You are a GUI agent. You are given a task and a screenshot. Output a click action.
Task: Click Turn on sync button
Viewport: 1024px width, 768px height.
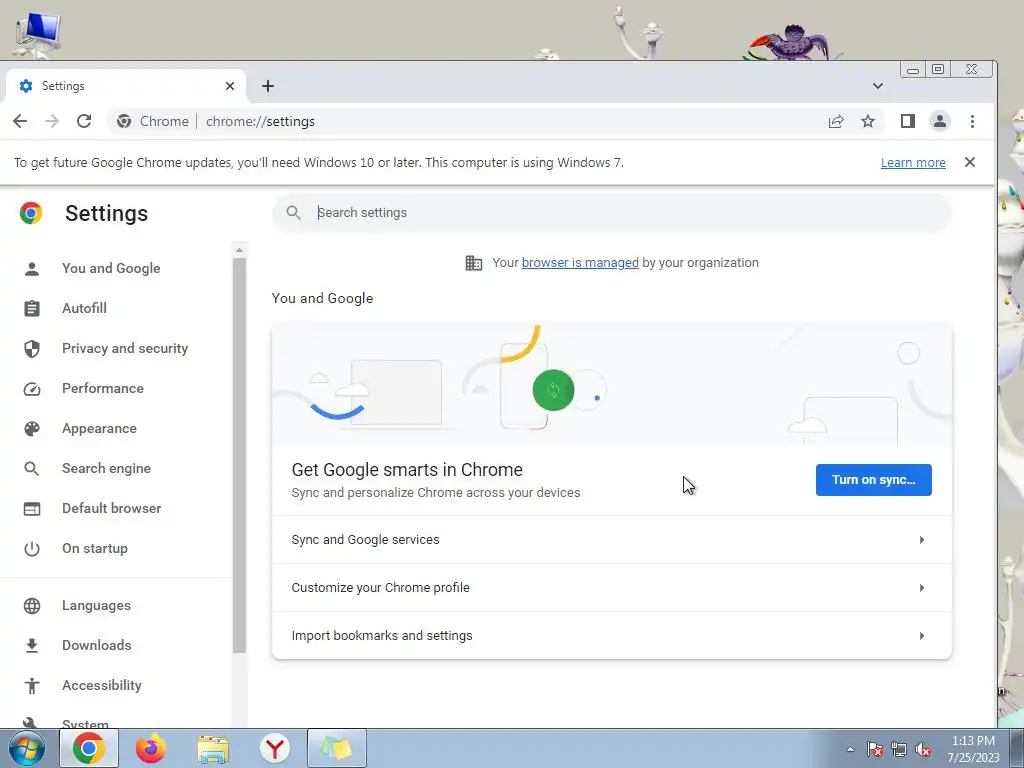(x=873, y=480)
